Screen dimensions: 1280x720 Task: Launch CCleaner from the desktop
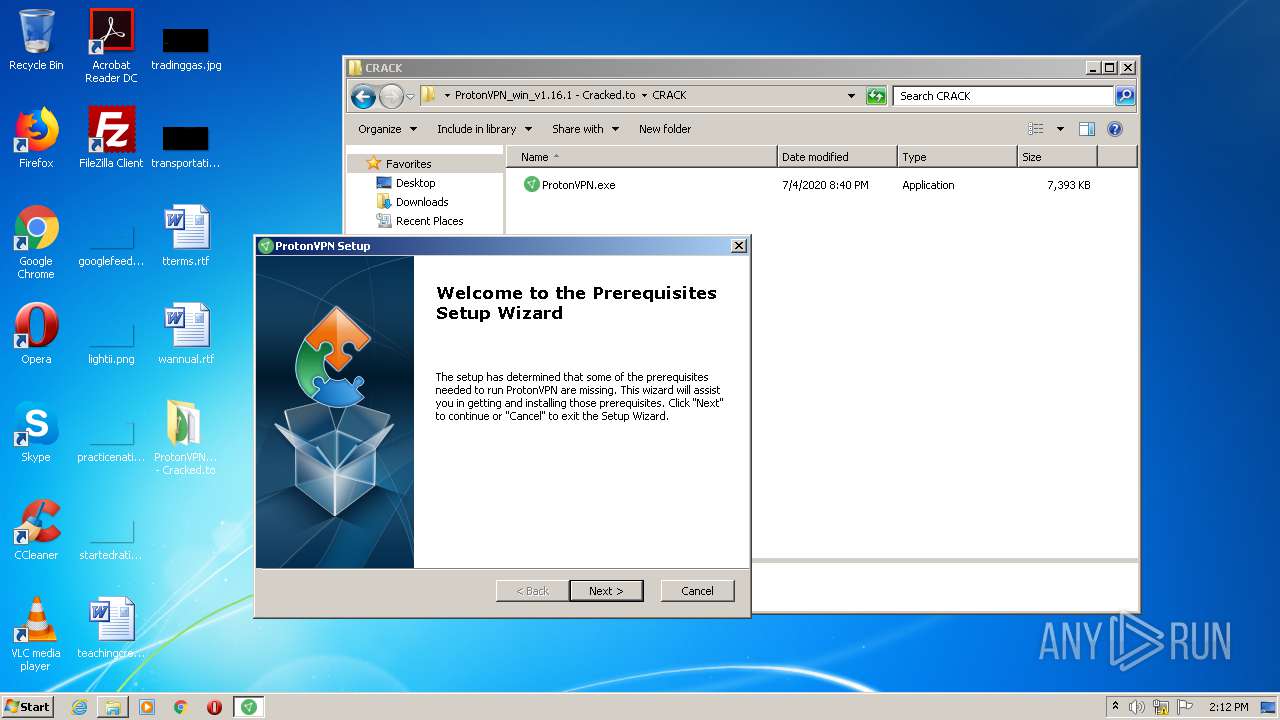(36, 530)
